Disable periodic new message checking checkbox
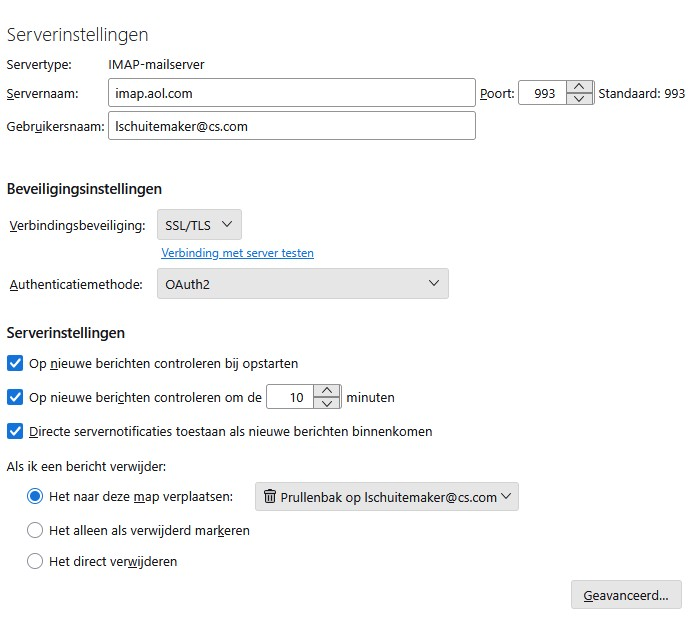The height and width of the screenshot is (630, 690). [15, 397]
